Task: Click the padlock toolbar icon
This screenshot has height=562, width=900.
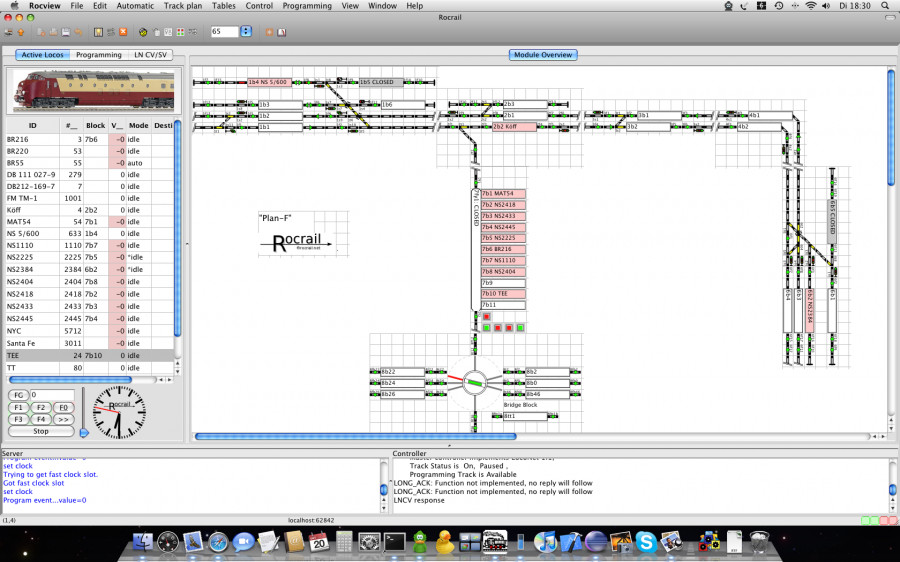Action: click(157, 32)
